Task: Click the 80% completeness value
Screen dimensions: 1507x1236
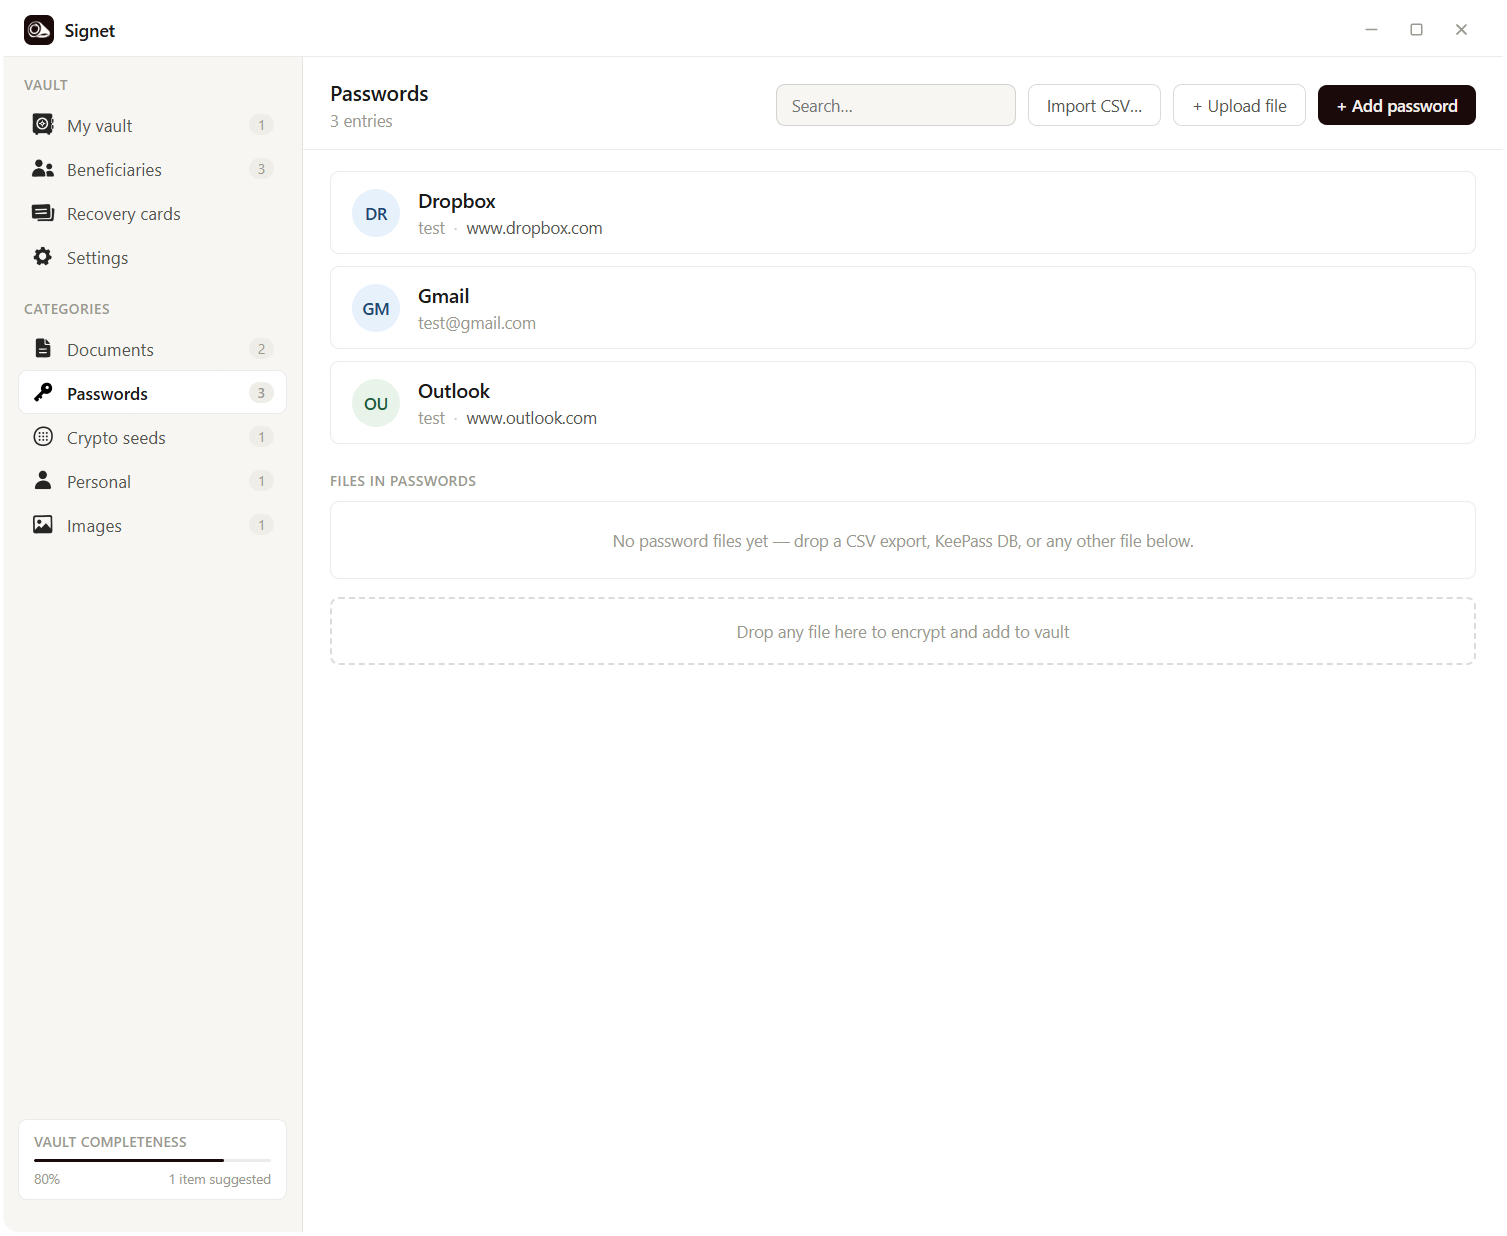Action: pyautogui.click(x=47, y=1179)
